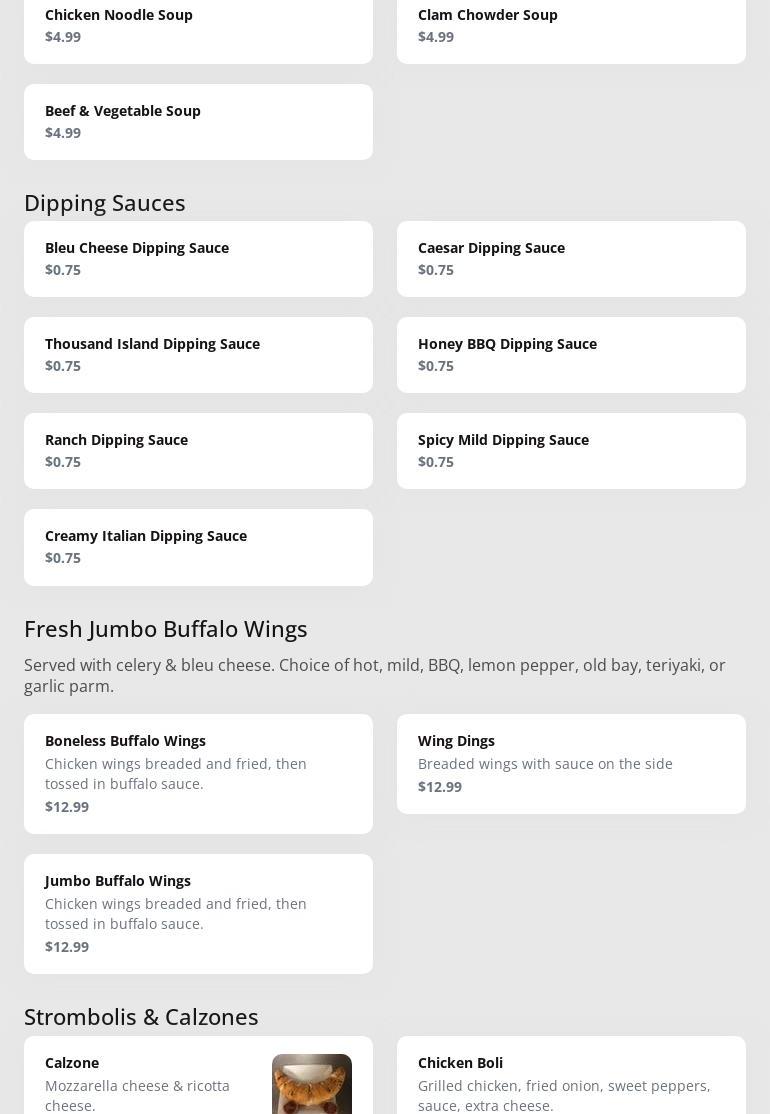Select the Wing Dings card
Viewport: 770px width, 1114px height.
tap(571, 763)
